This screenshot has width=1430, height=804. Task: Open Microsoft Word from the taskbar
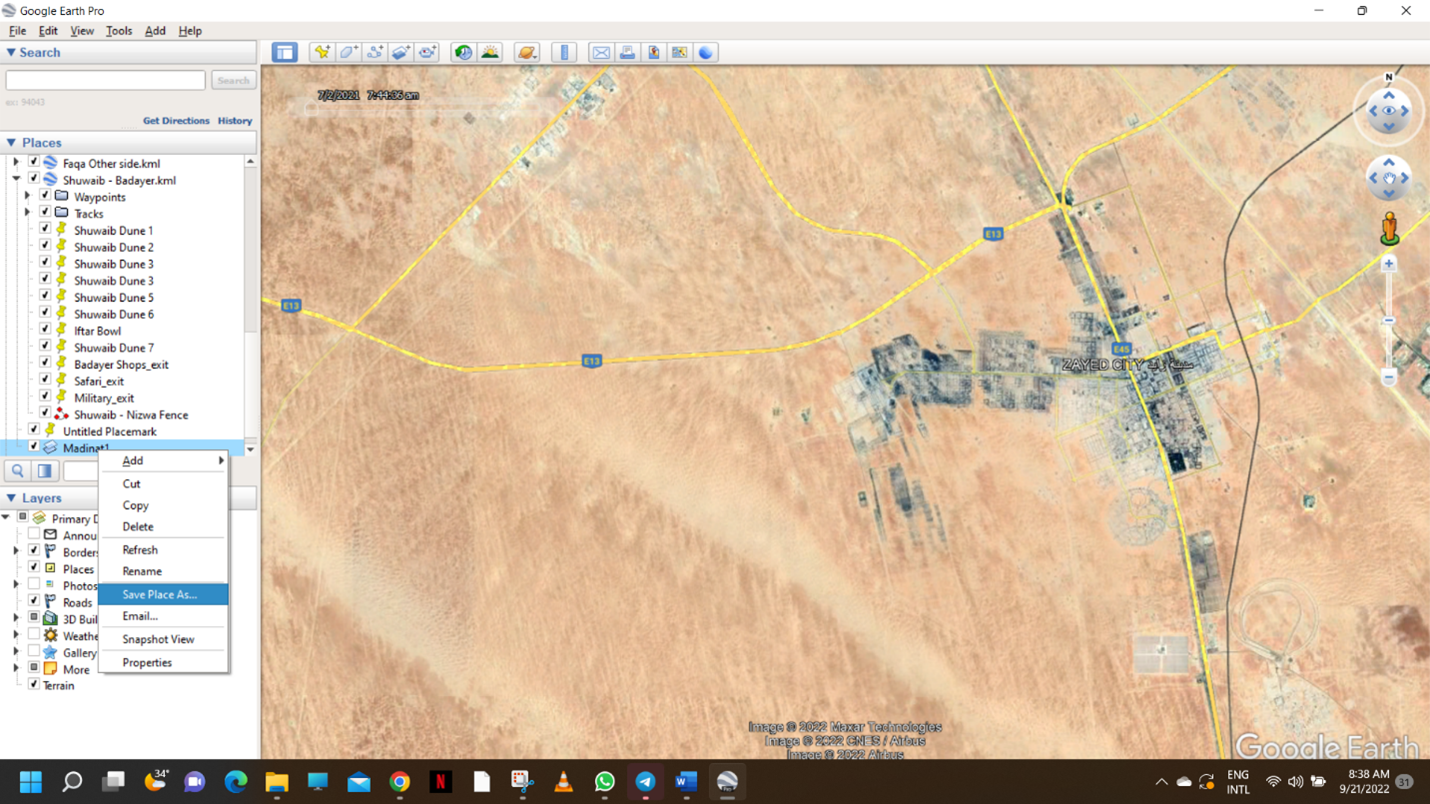tap(686, 782)
